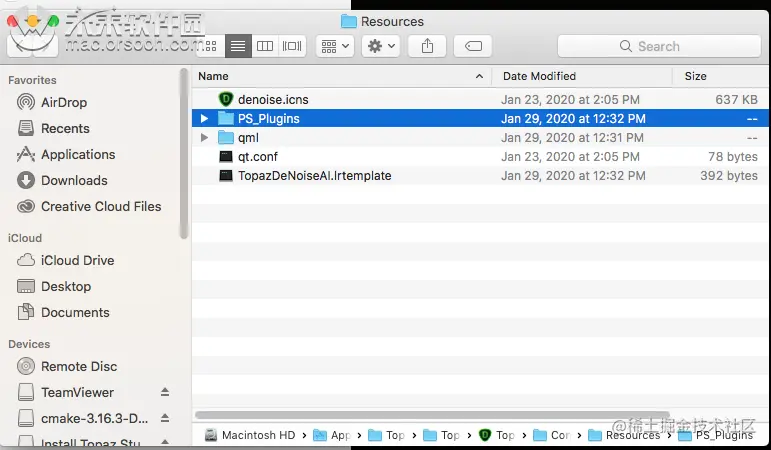The height and width of the screenshot is (450, 771).
Task: Switch to icon view mode
Action: 211,46
